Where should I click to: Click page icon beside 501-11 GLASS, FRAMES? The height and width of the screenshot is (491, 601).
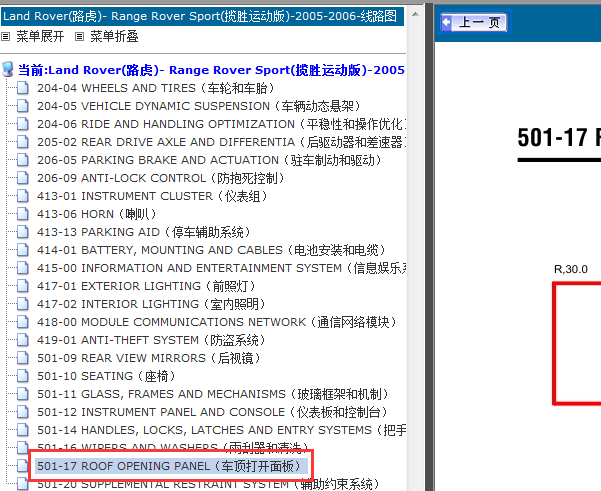click(23, 394)
